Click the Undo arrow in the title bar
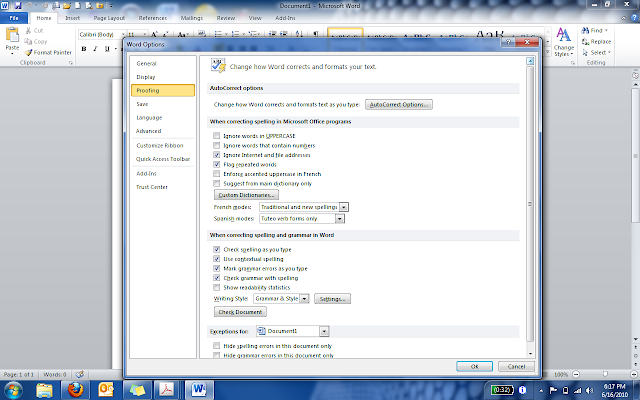 coord(29,6)
